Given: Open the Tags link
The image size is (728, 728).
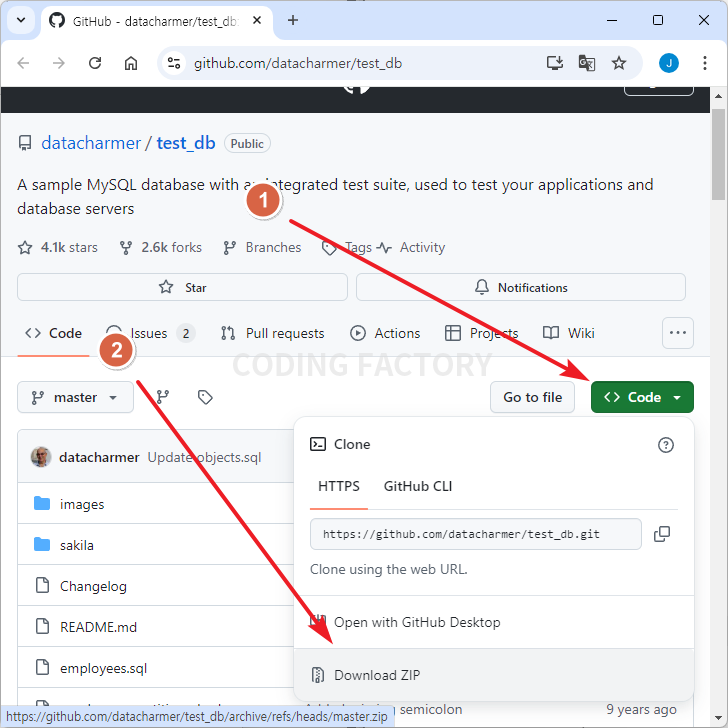Looking at the screenshot, I should pos(347,247).
